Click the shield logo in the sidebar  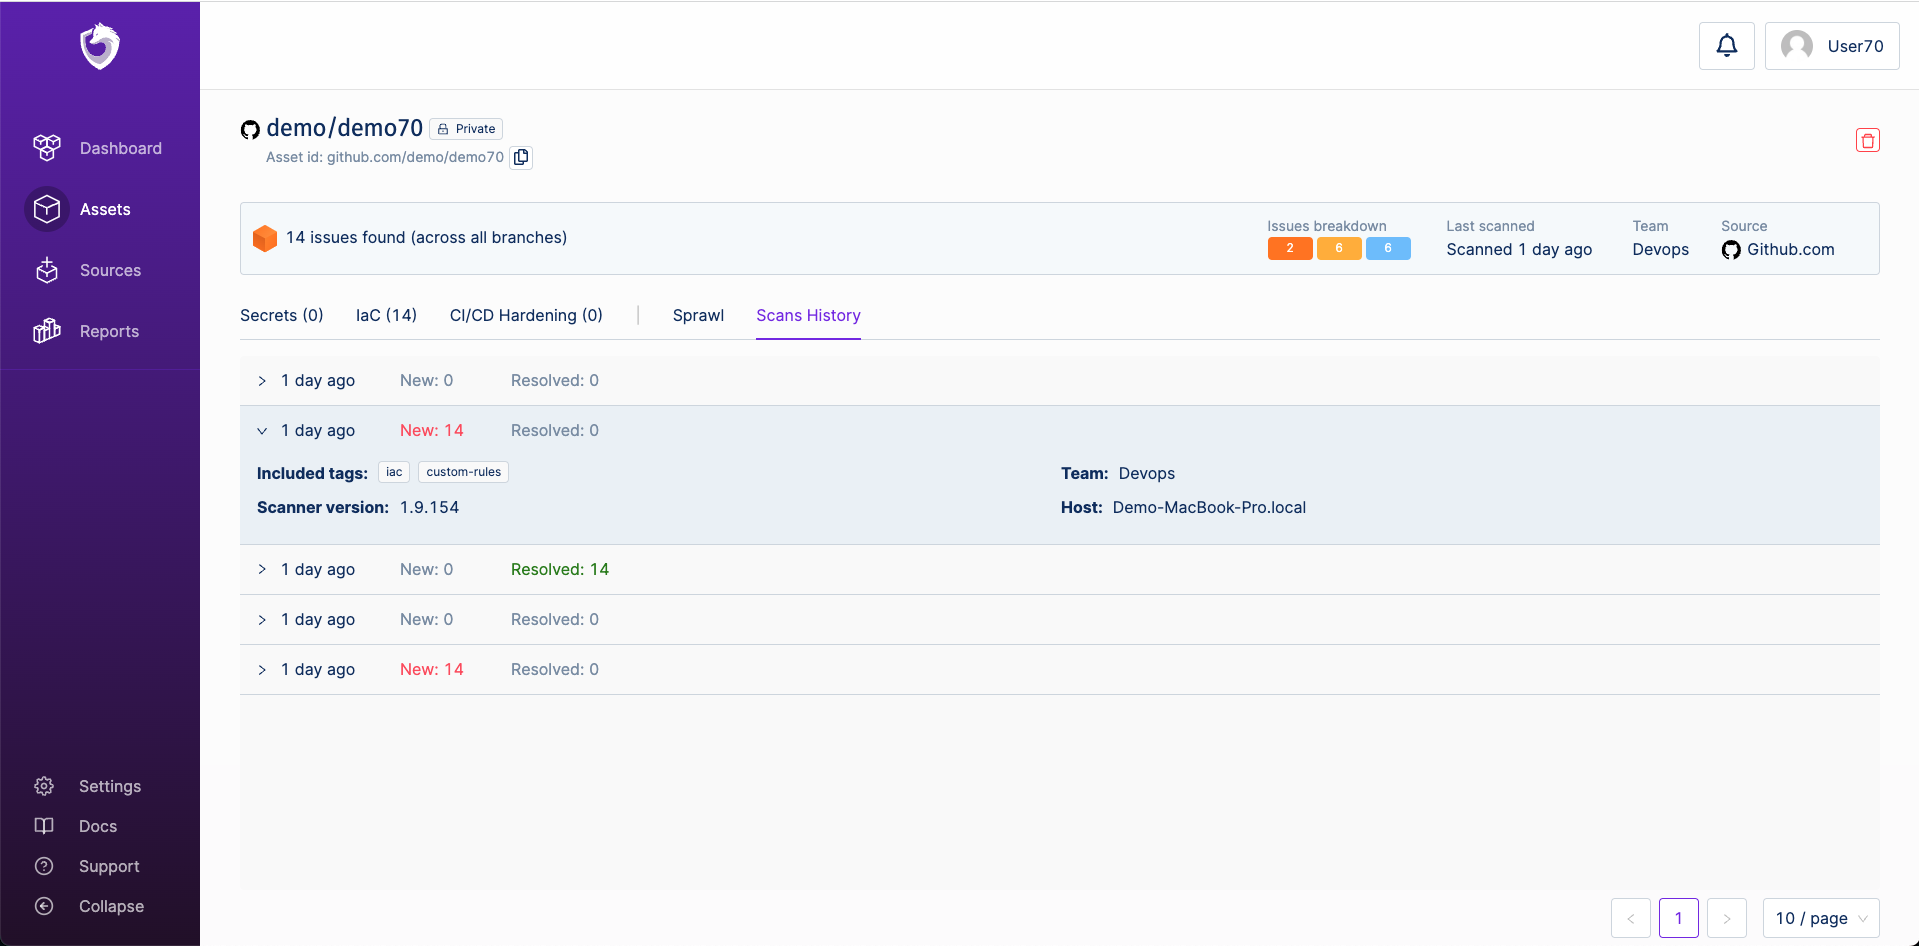click(100, 46)
